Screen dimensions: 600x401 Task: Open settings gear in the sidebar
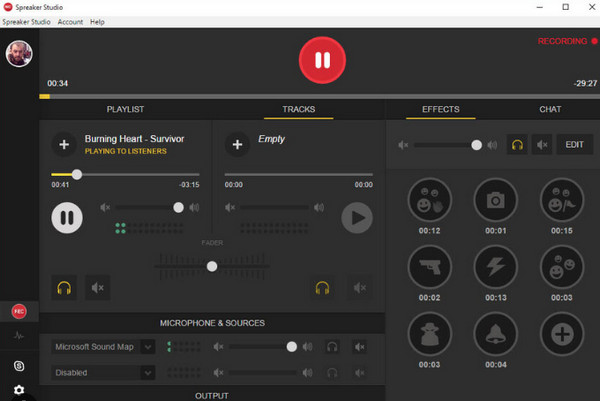click(19, 390)
